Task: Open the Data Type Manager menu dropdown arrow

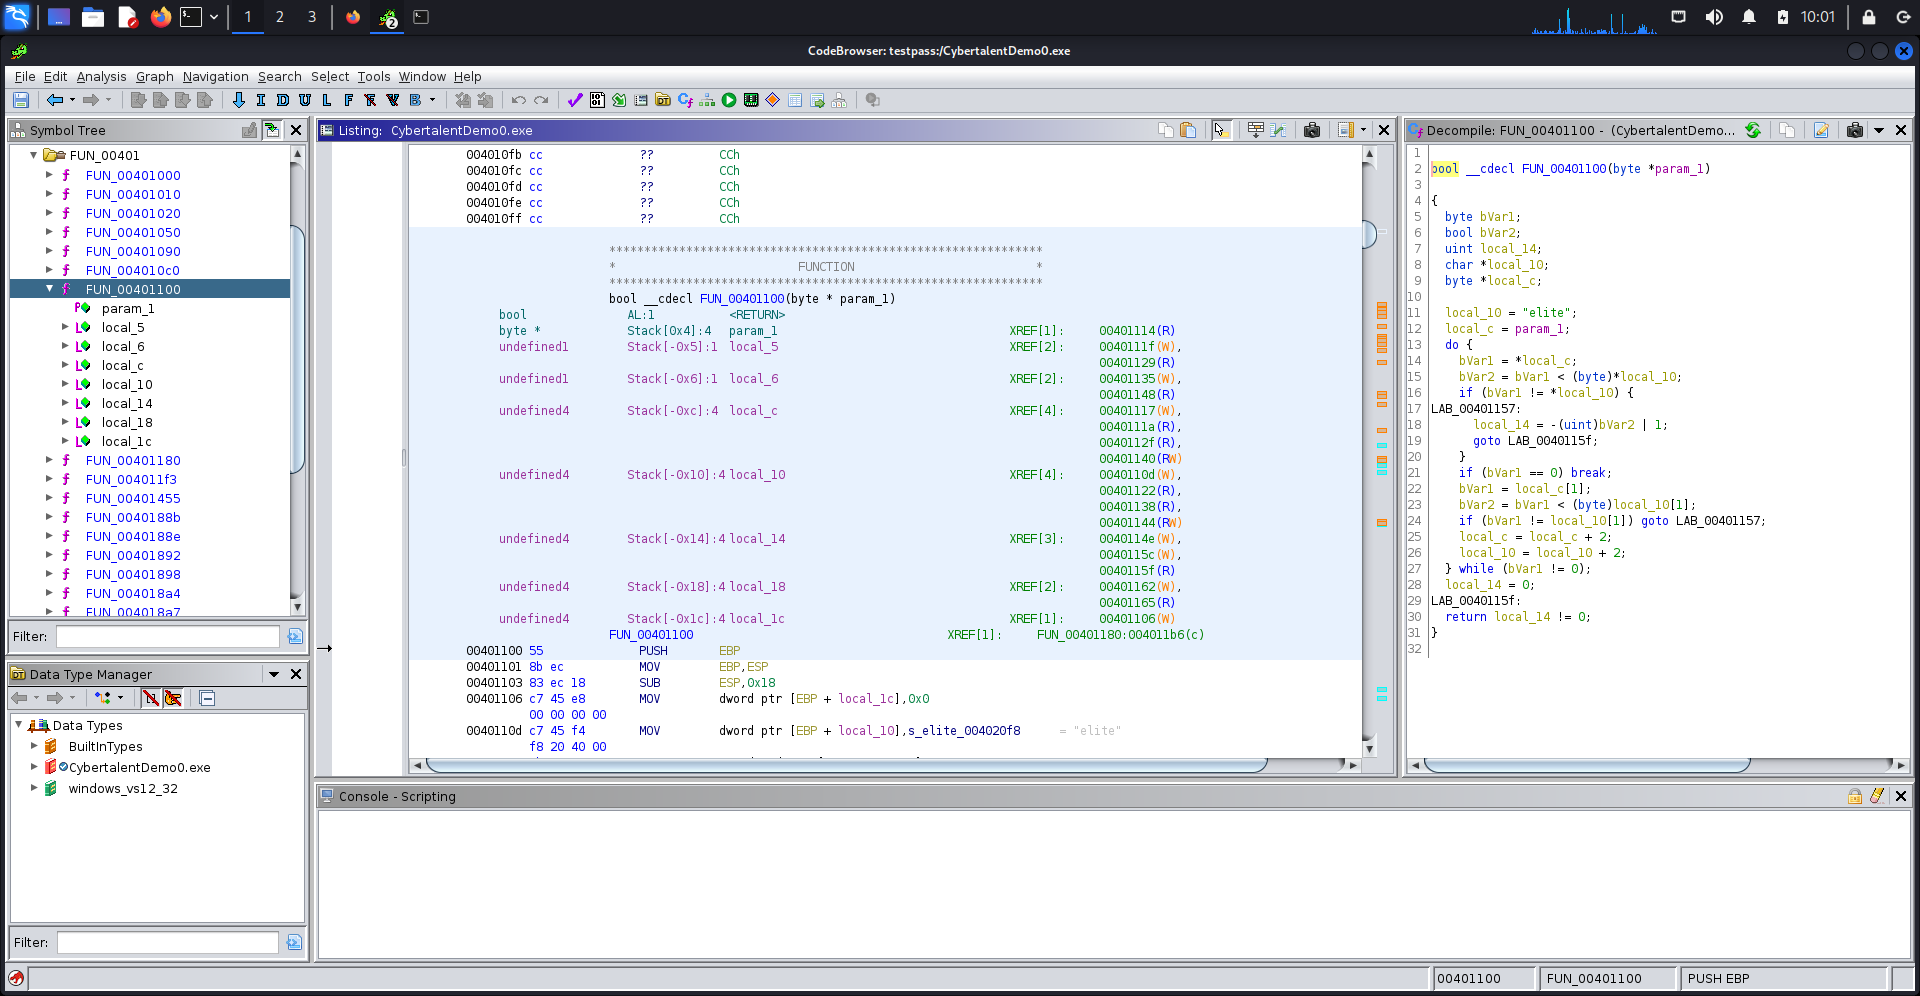Action: click(274, 674)
